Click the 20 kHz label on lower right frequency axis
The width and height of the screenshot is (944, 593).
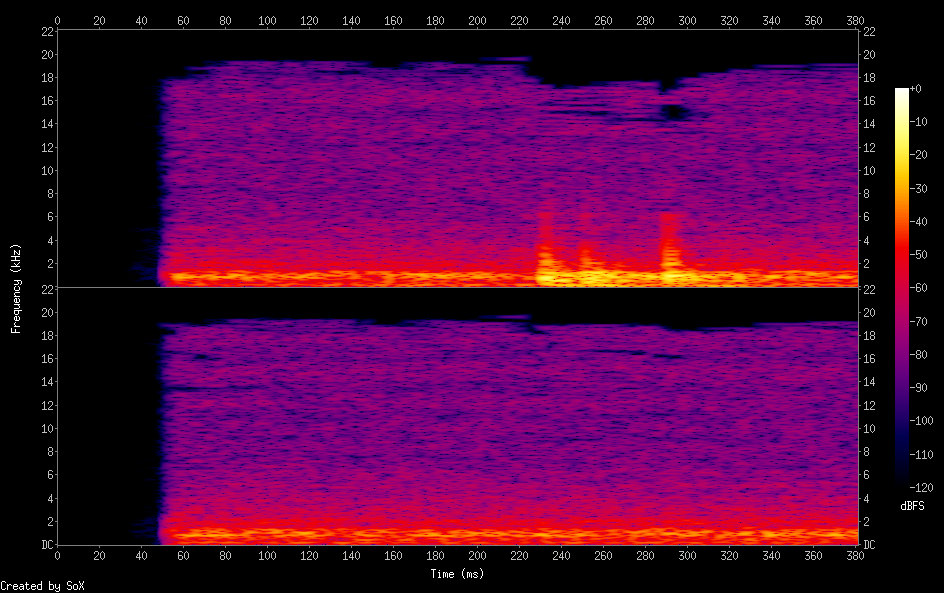[869, 312]
